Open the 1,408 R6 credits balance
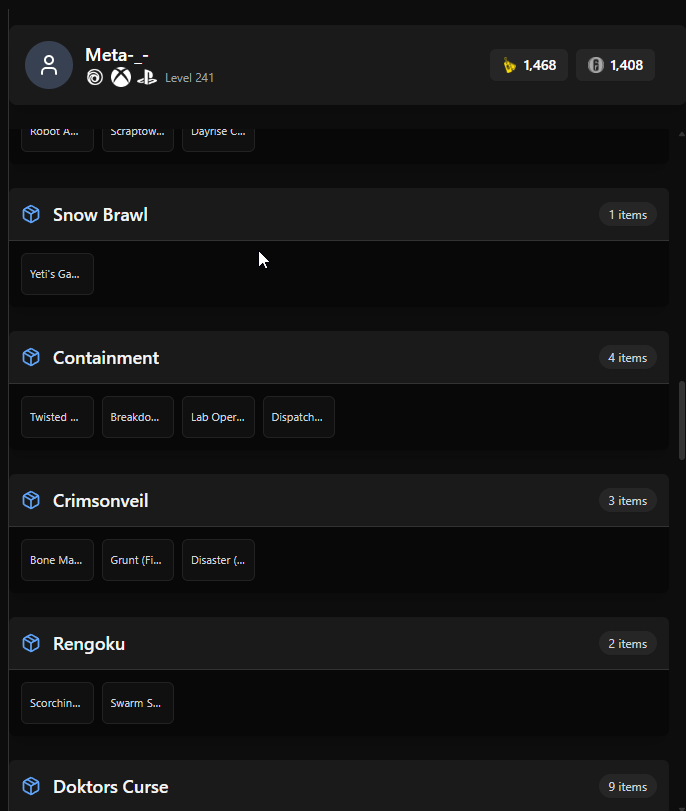This screenshot has height=811, width=686. pos(615,65)
